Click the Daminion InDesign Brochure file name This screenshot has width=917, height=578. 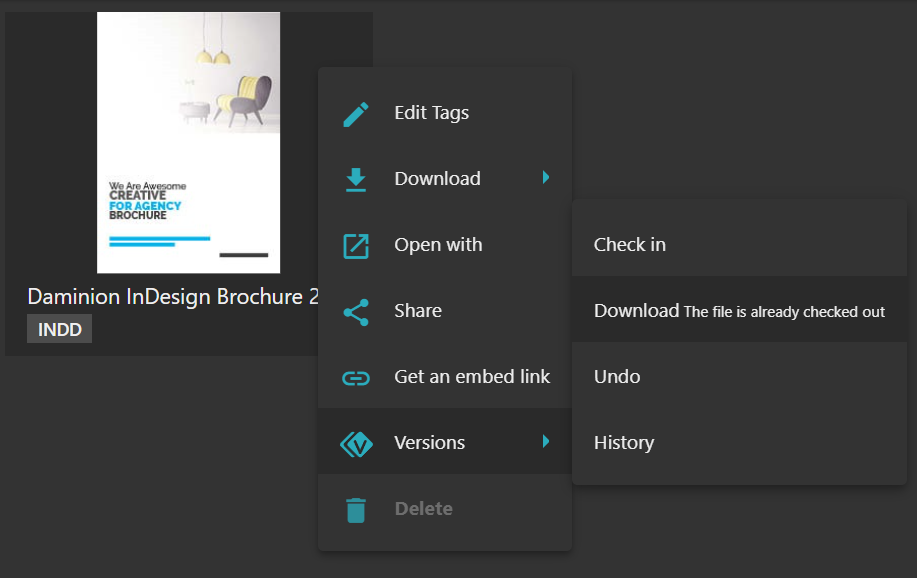172,297
